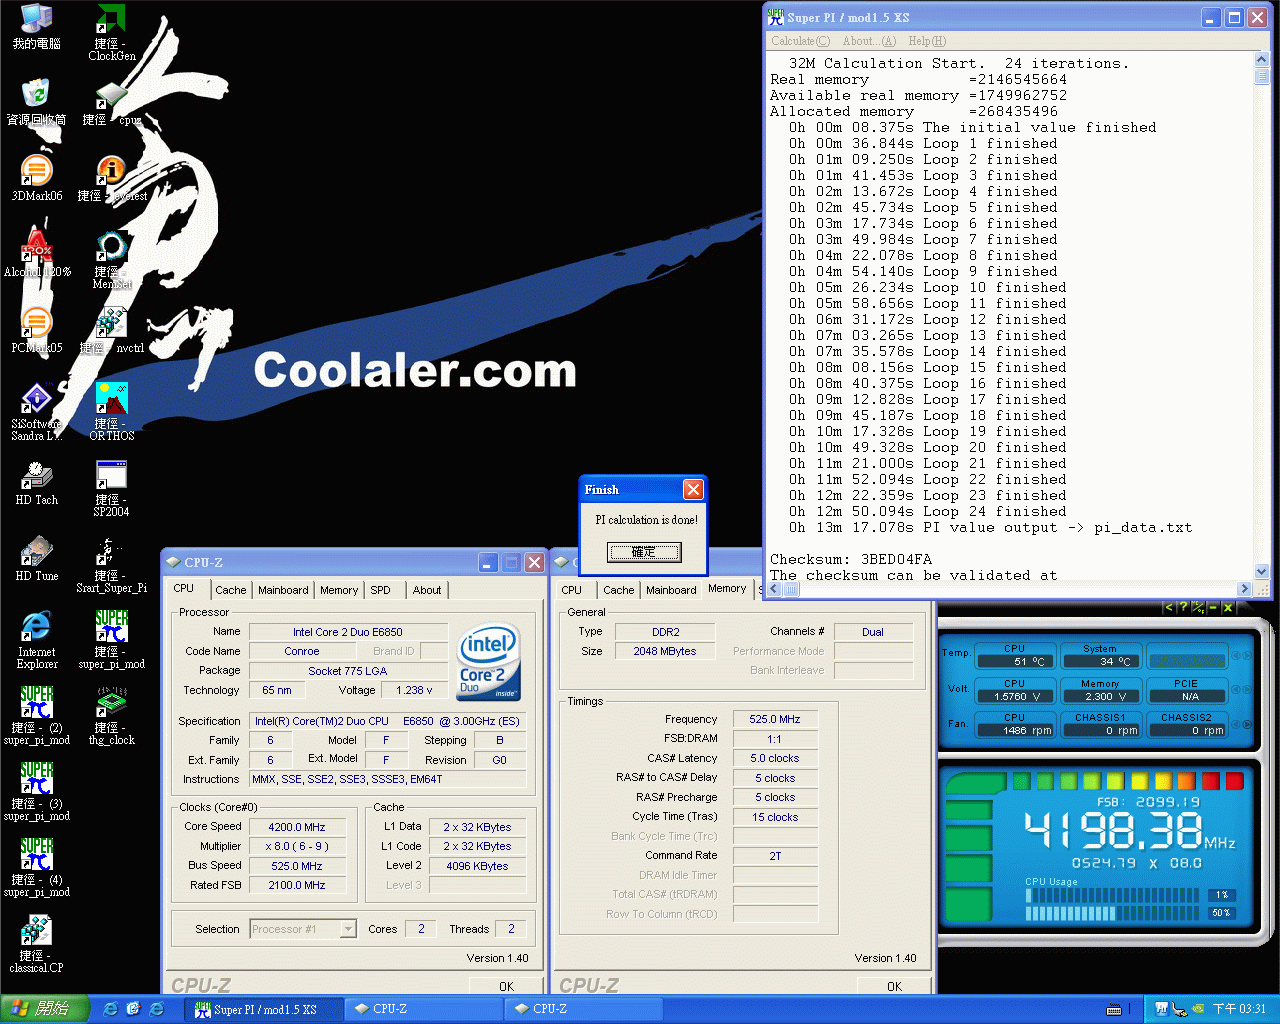The image size is (1280, 1024).
Task: Open the nvctrl shortcut icon
Action: (x=111, y=331)
